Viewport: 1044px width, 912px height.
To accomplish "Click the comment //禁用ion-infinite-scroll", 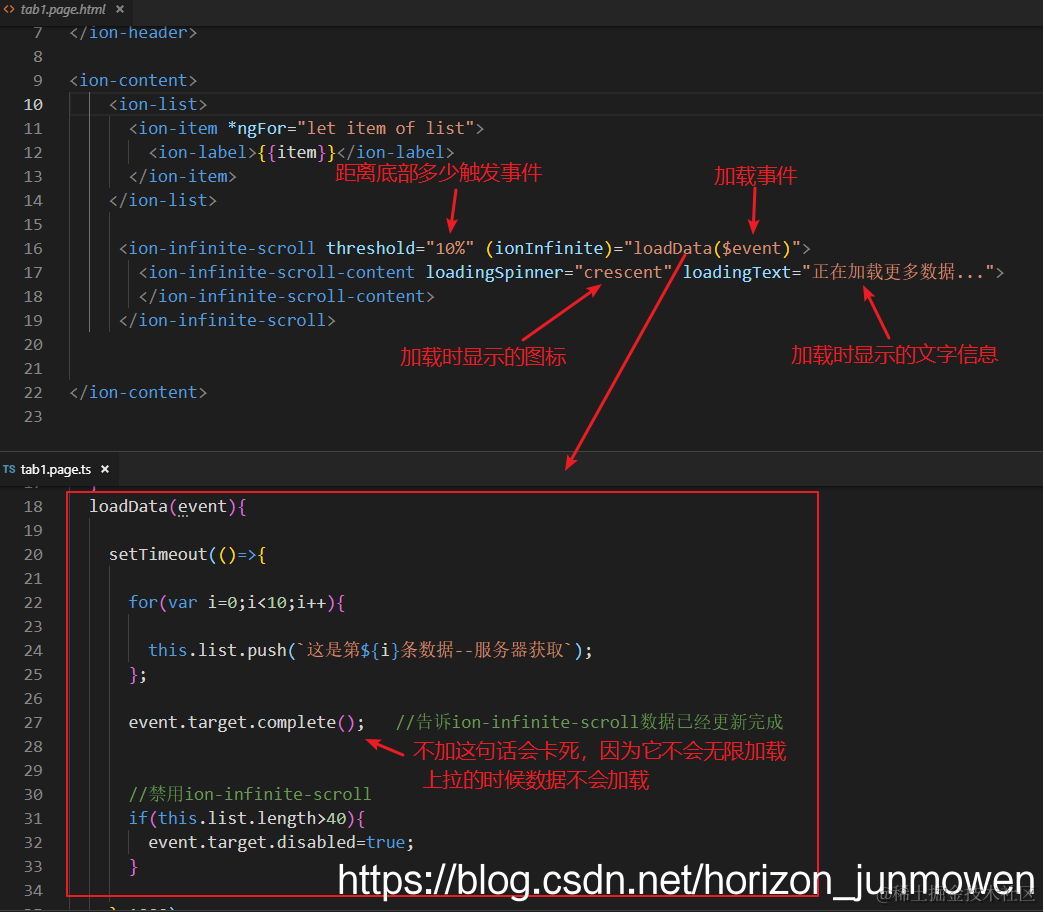I will pyautogui.click(x=250, y=794).
